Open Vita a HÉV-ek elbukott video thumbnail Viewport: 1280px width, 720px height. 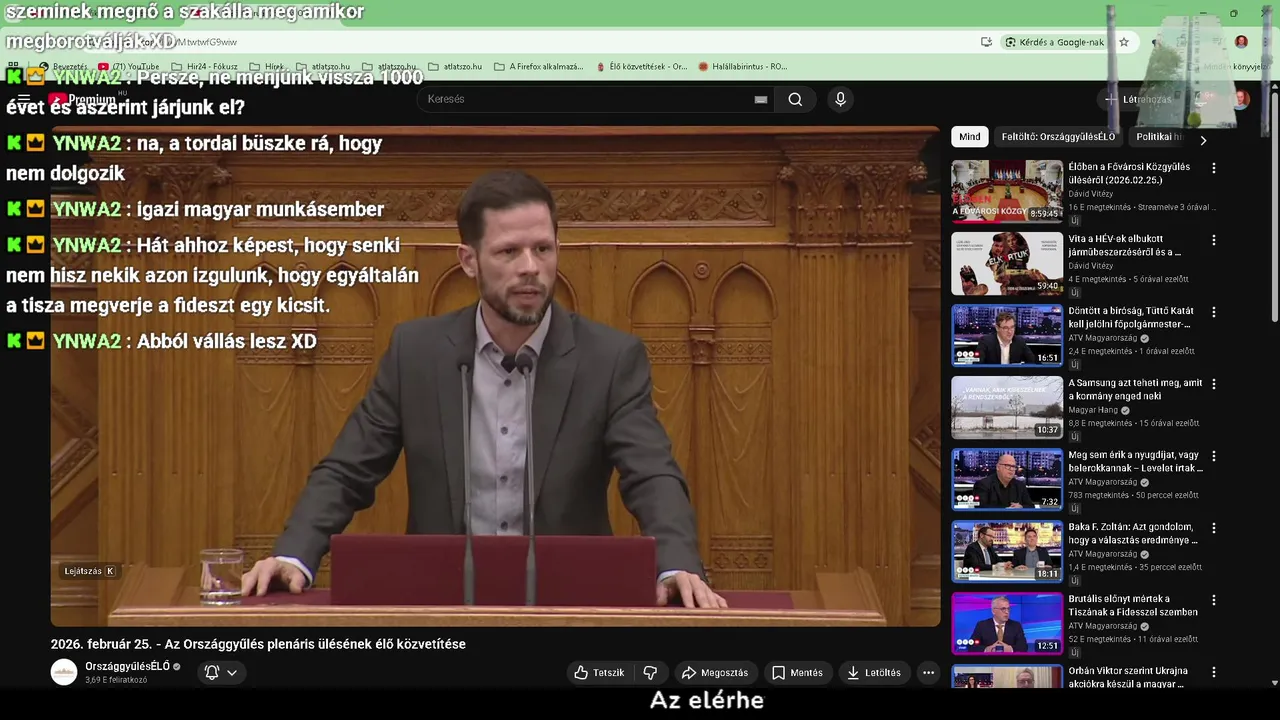point(1007,263)
